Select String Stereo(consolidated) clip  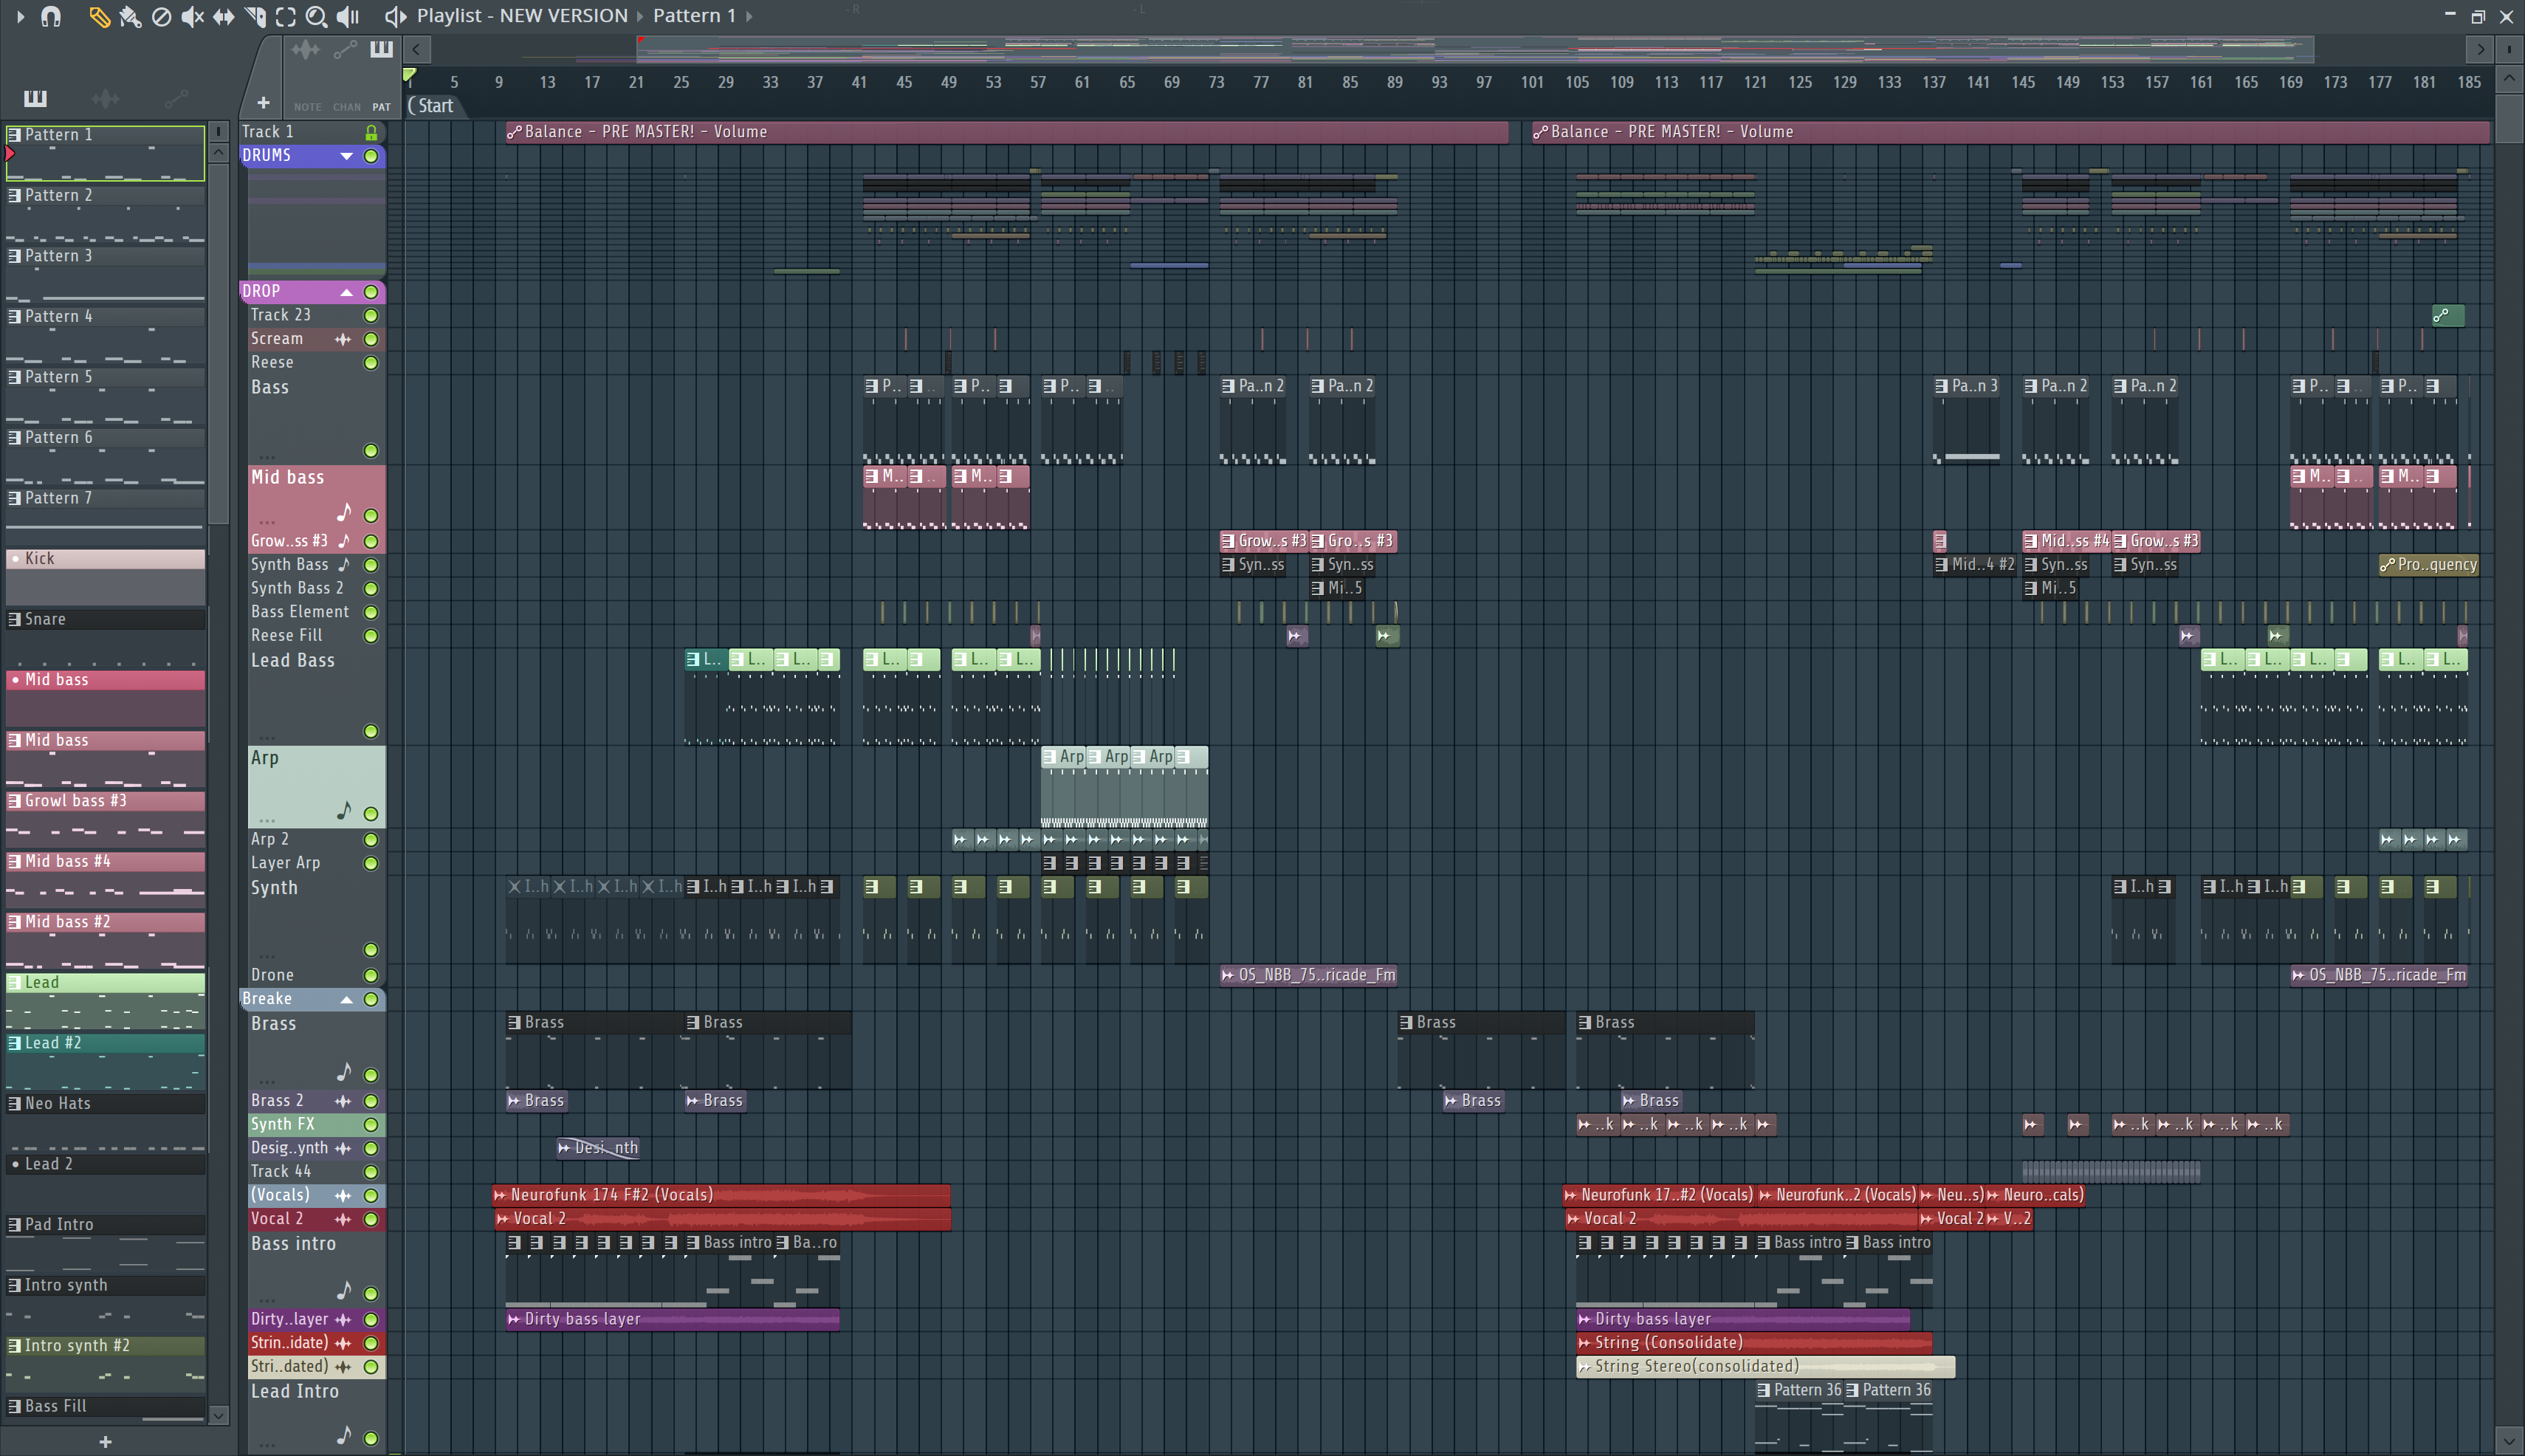[1765, 1366]
